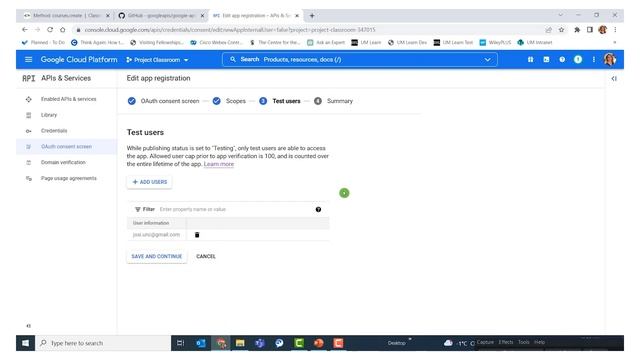This screenshot has width=640, height=360.
Task: Expand the Project Classroom project selector
Action: pos(158,60)
